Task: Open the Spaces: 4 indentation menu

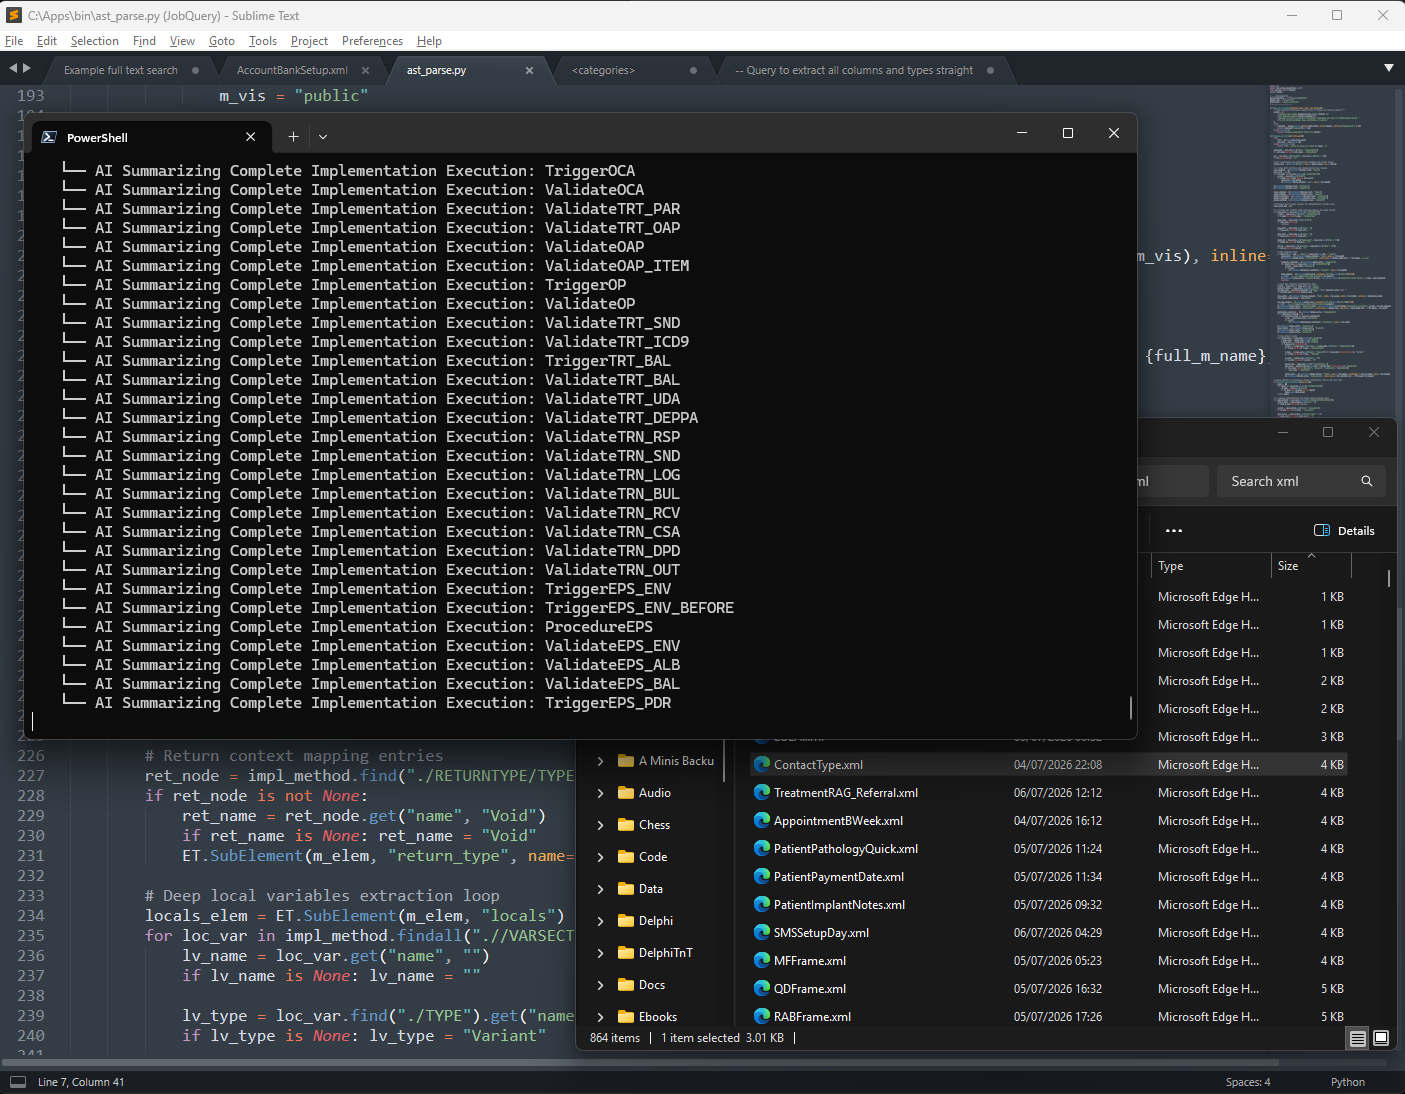Action: [x=1248, y=1082]
